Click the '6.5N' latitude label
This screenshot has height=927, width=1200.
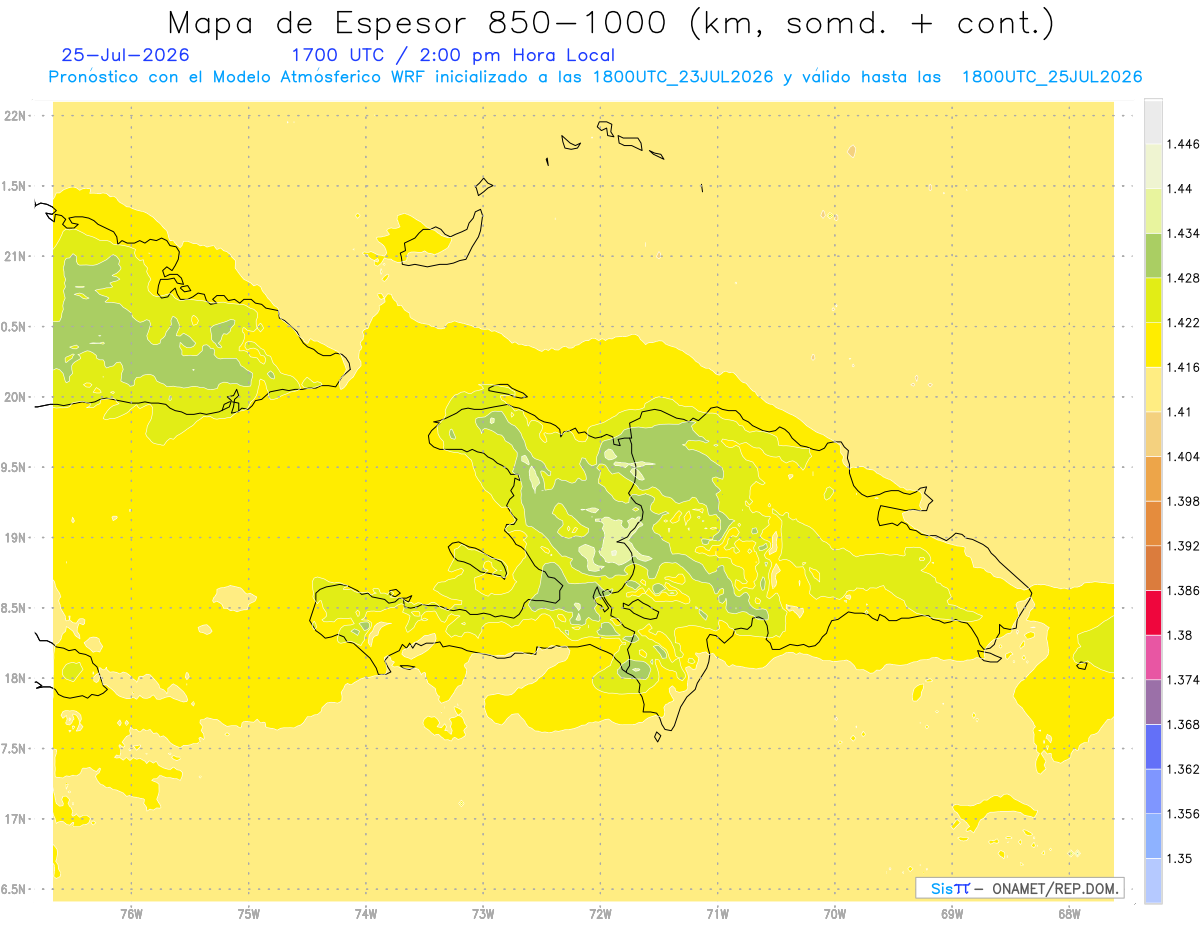click(15, 889)
